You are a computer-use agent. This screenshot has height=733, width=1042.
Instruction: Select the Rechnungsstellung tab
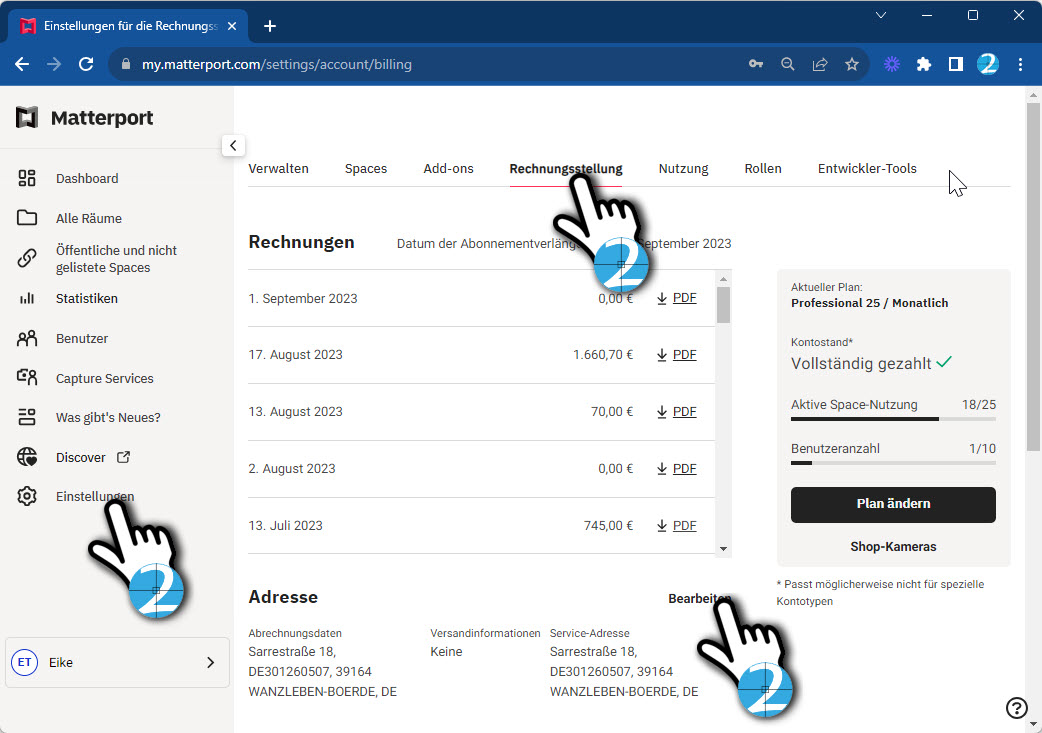pos(566,169)
